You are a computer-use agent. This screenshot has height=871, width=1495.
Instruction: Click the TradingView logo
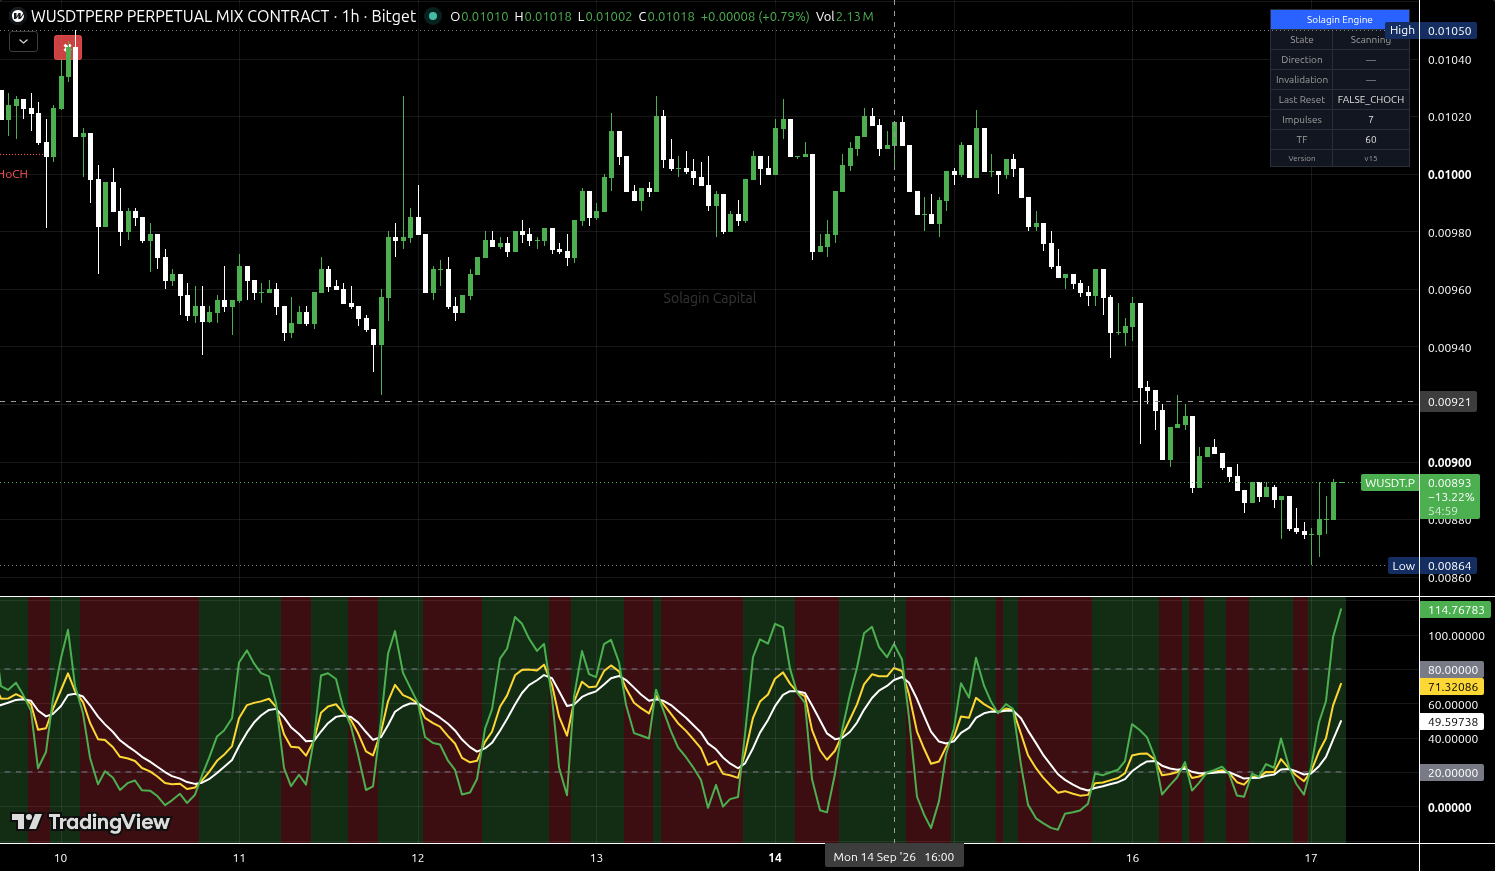(x=91, y=822)
